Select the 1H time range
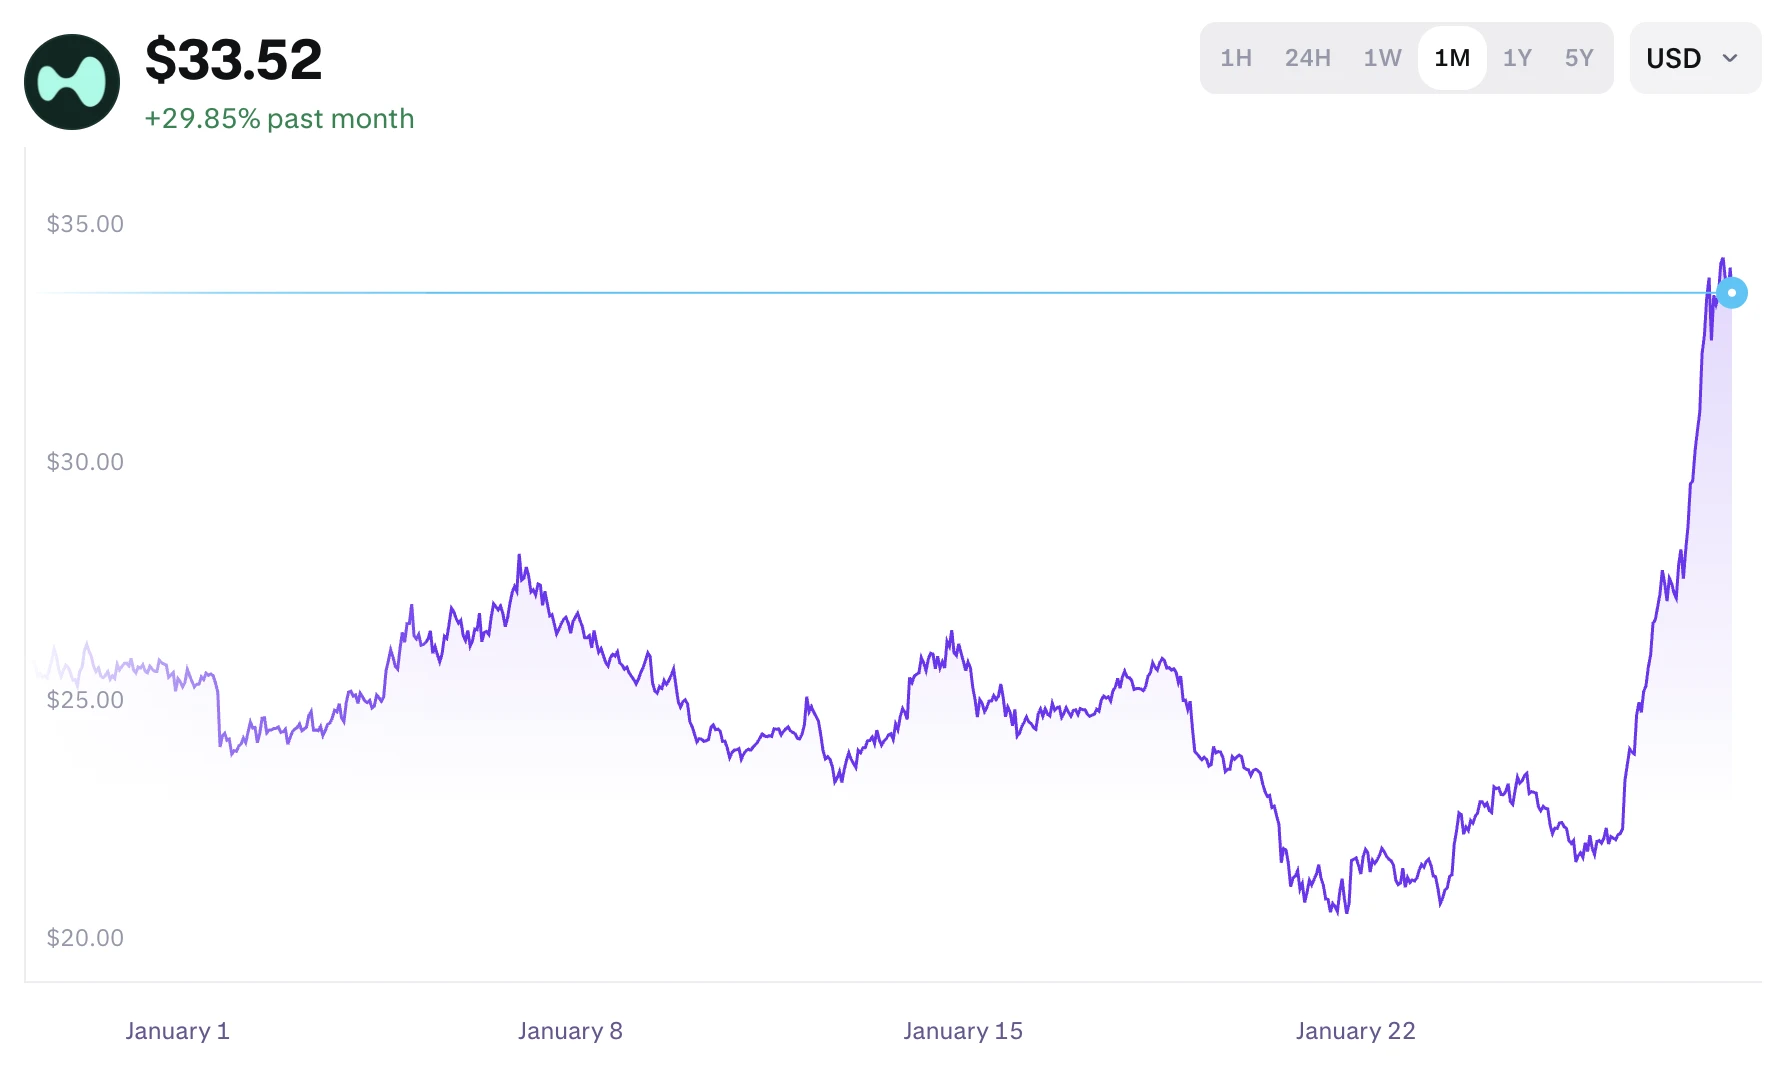This screenshot has width=1784, height=1090. click(x=1236, y=59)
